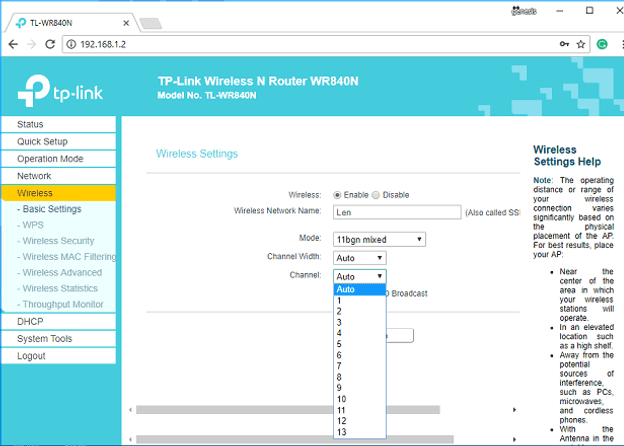Go back using the browser back arrow
Image resolution: width=624 pixels, height=446 pixels.
coord(13,44)
